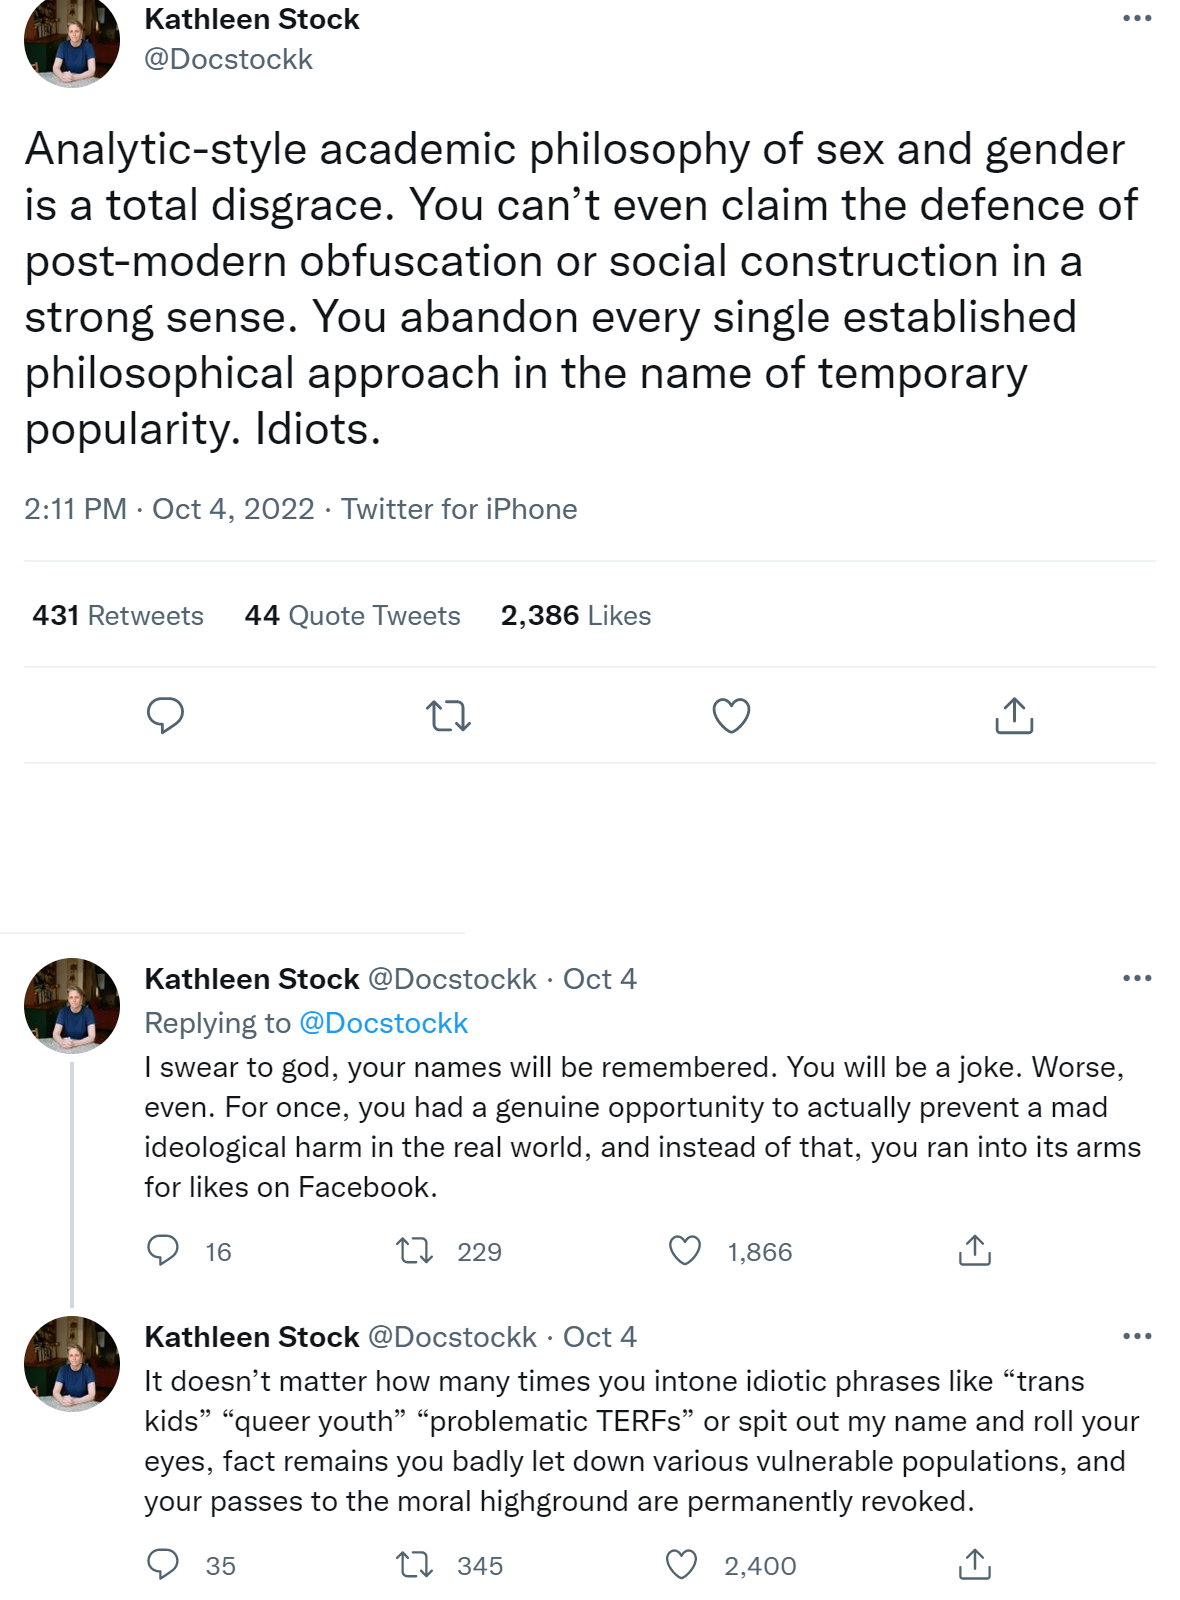Open the 2,386 Likes list
The image size is (1180, 1600).
pyautogui.click(x=576, y=616)
